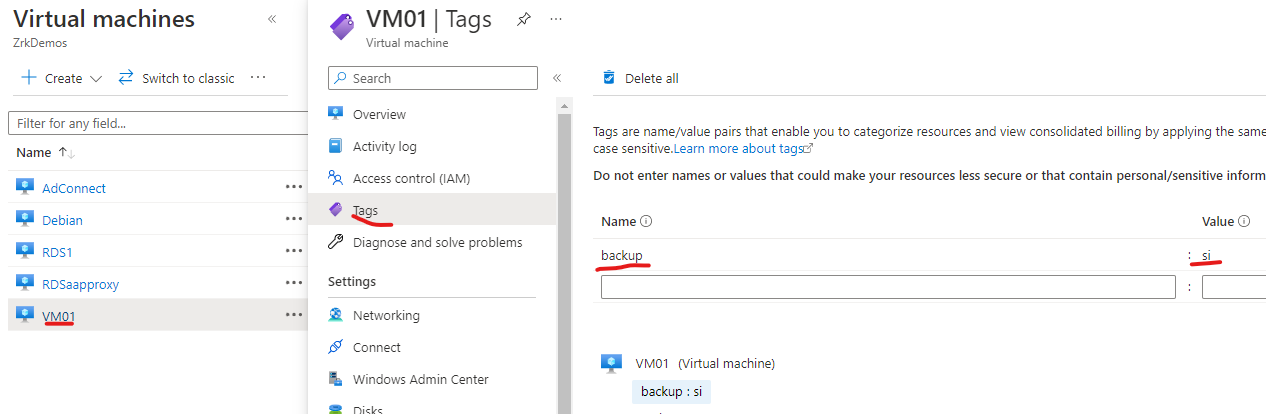Click the RDSaapproxy VM icon
The height and width of the screenshot is (414, 1266).
point(26,284)
